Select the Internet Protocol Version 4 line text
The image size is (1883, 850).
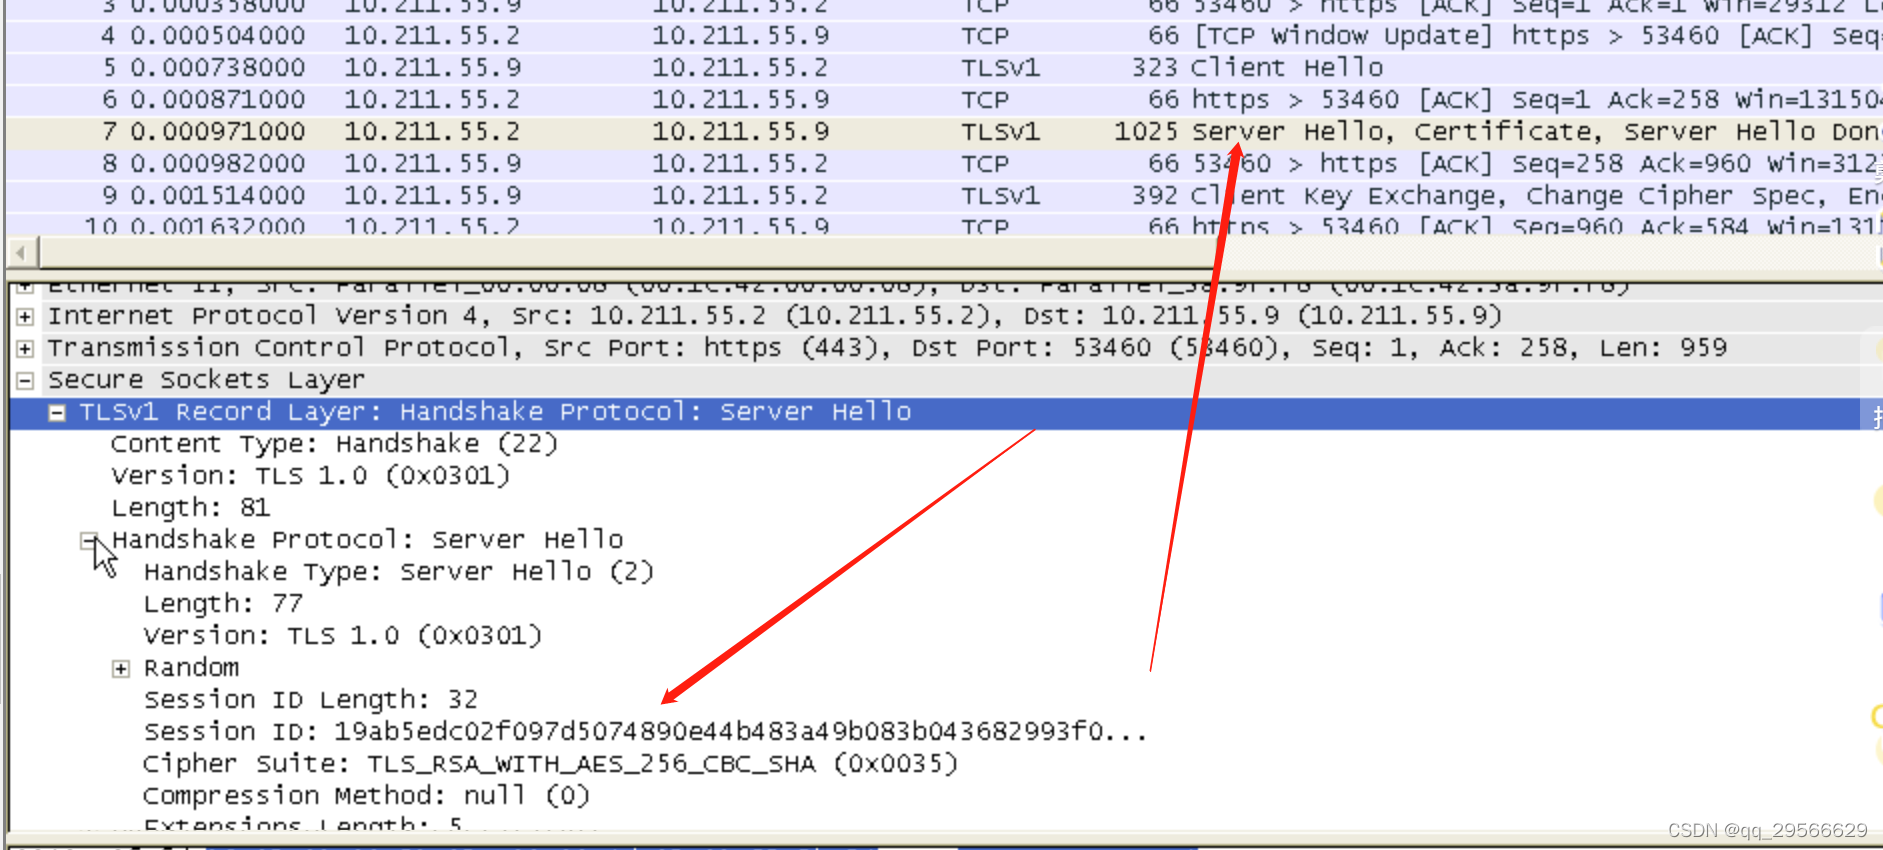(775, 316)
